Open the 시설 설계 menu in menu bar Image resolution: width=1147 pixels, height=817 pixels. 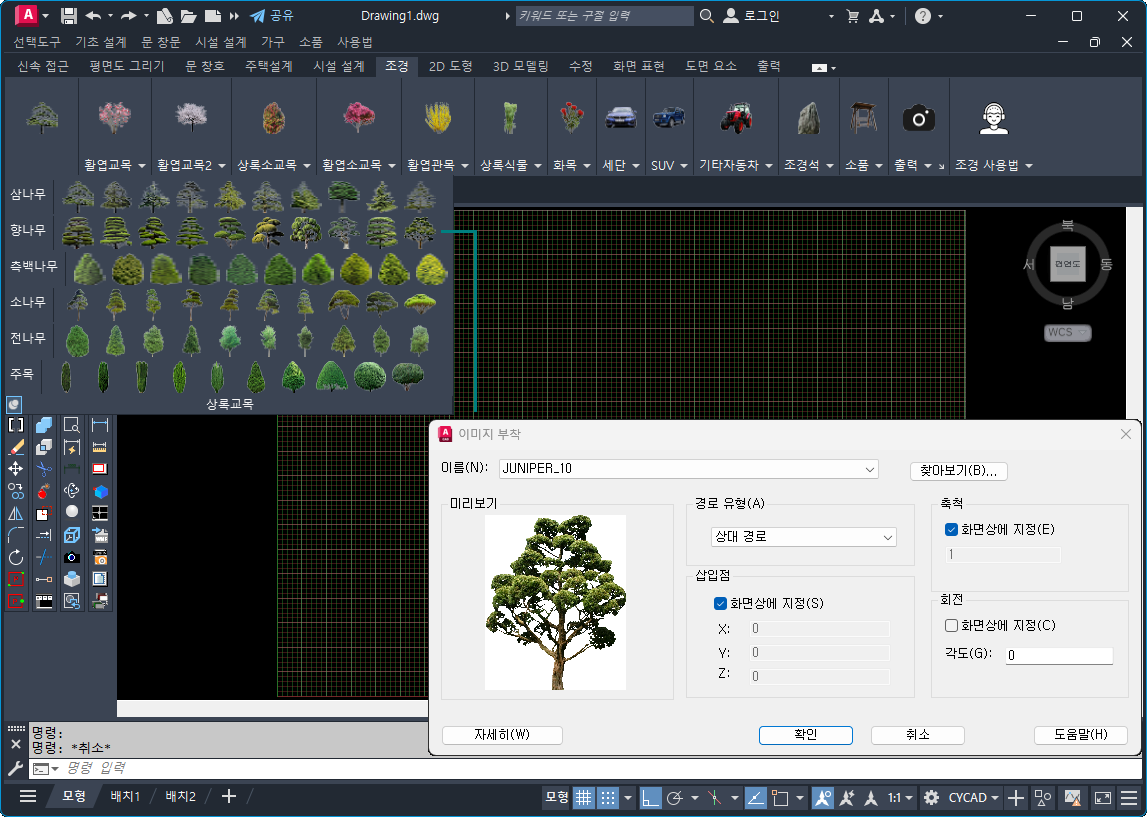[x=220, y=42]
